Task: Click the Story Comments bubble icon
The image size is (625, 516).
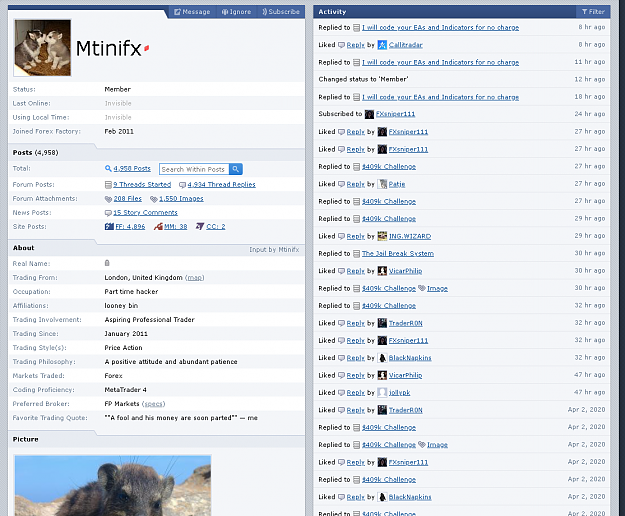Action: click(x=108, y=213)
